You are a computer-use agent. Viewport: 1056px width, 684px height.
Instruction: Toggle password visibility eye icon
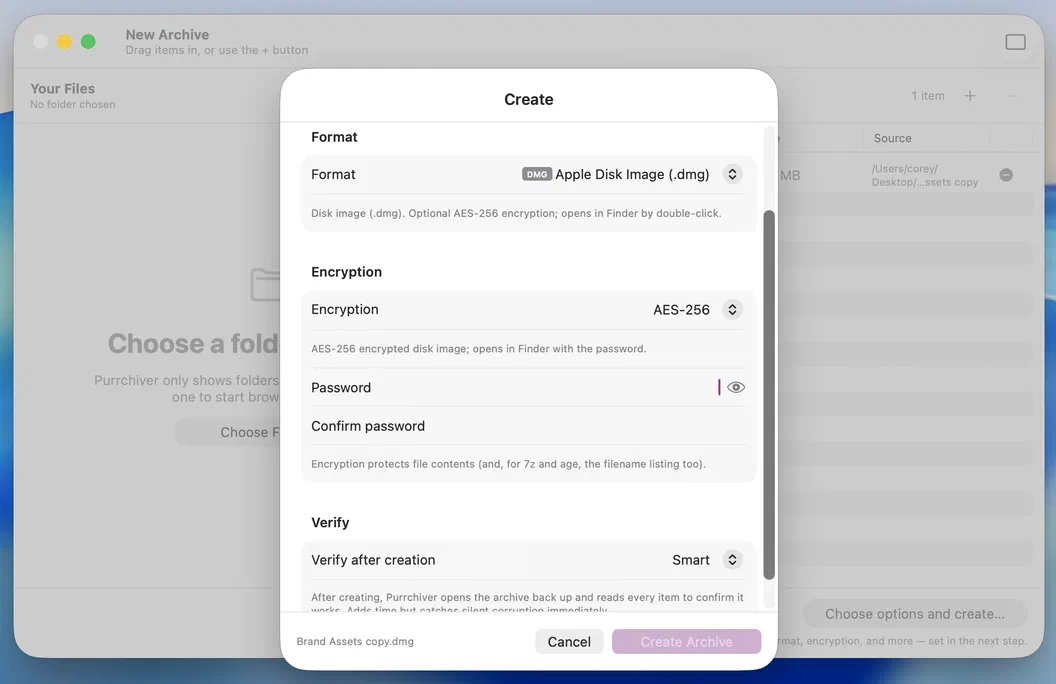click(x=735, y=387)
